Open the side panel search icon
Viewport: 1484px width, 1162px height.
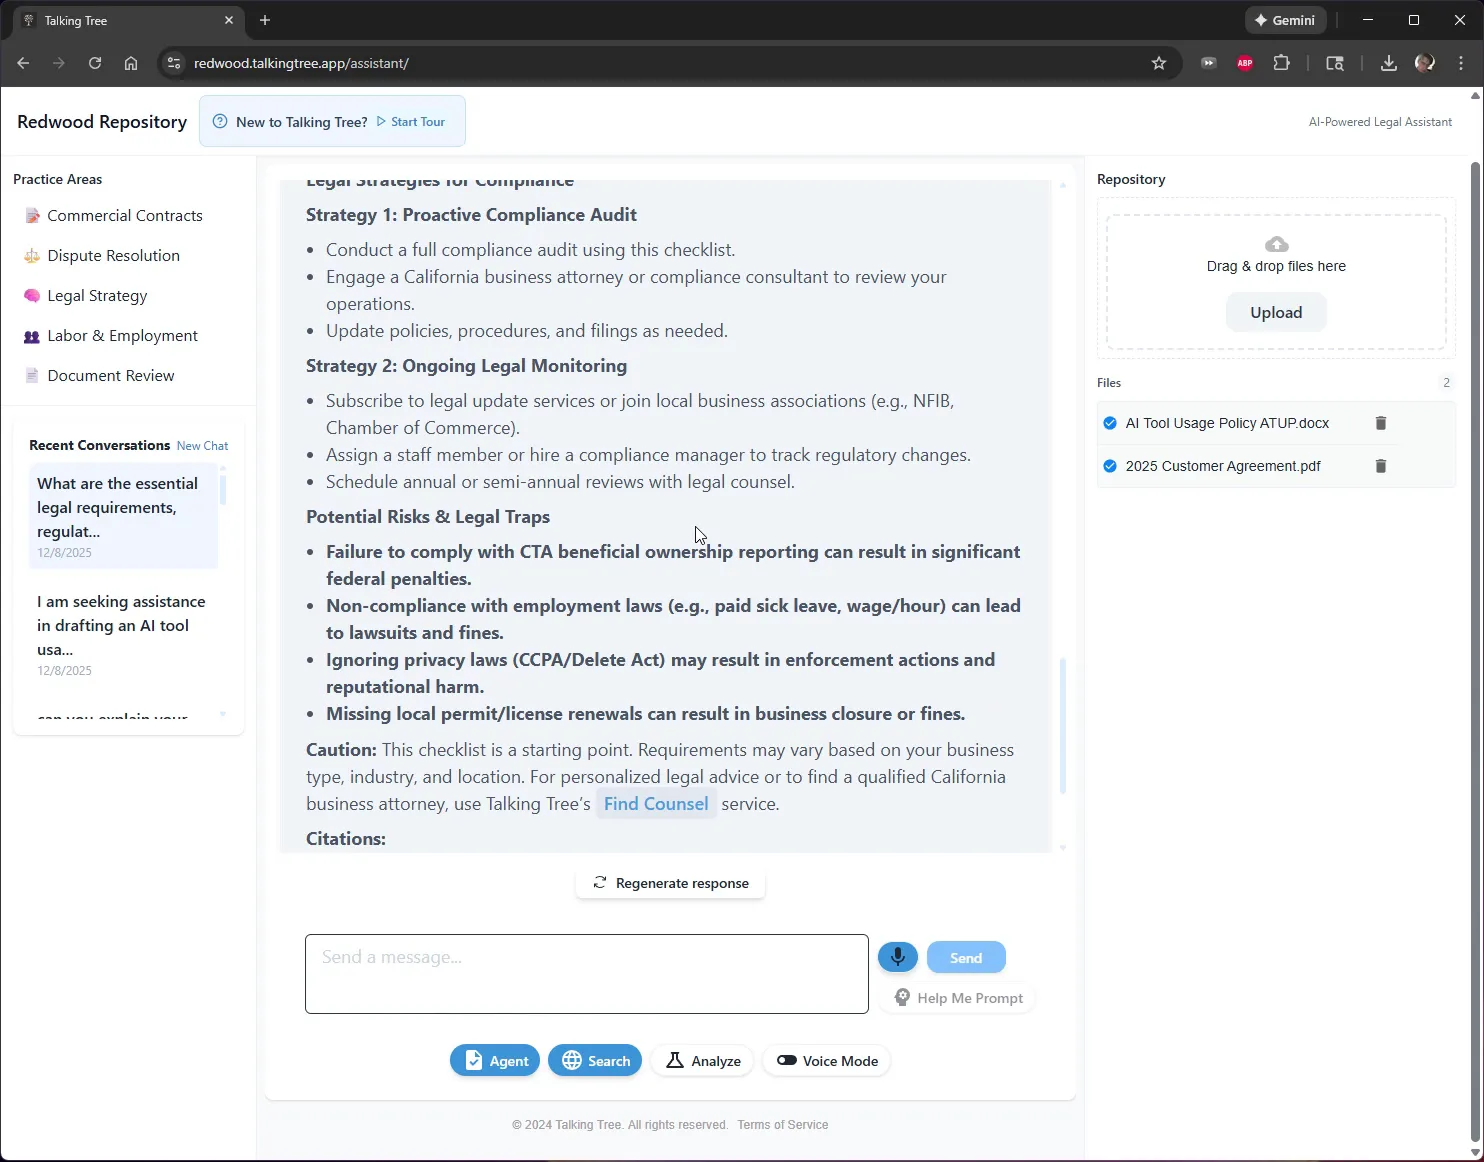1335,63
